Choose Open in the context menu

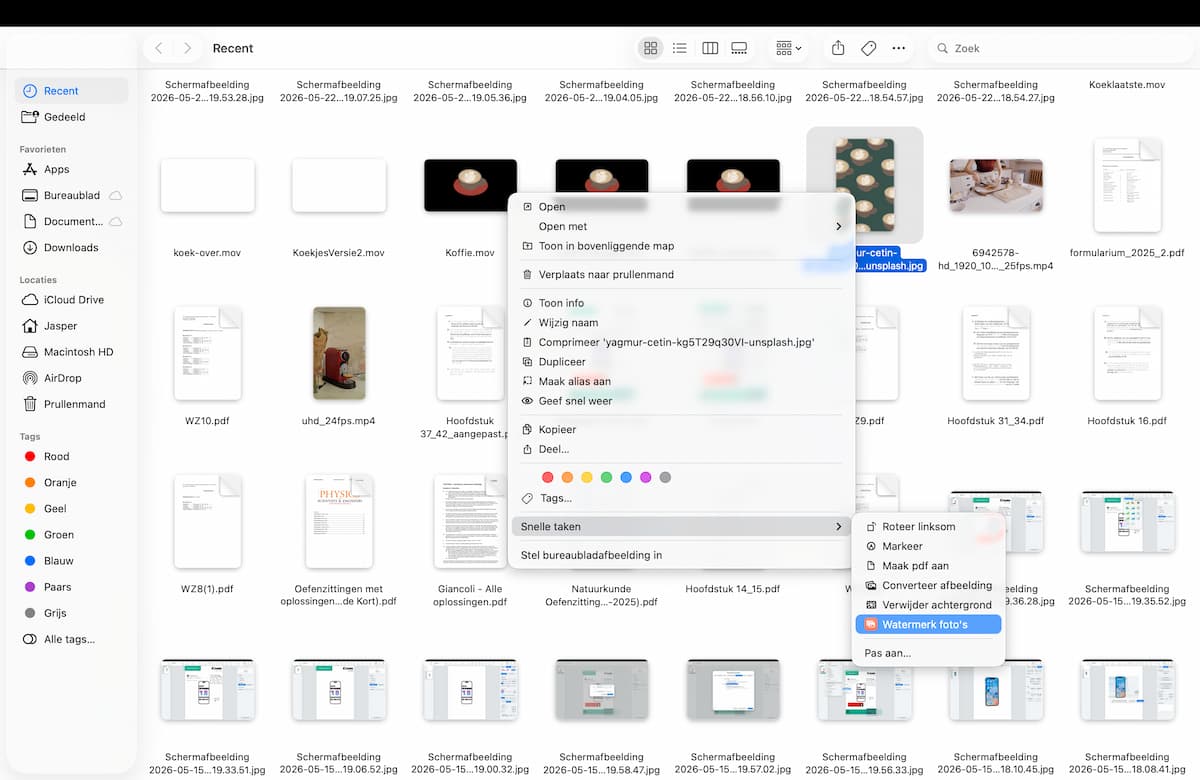point(681,207)
